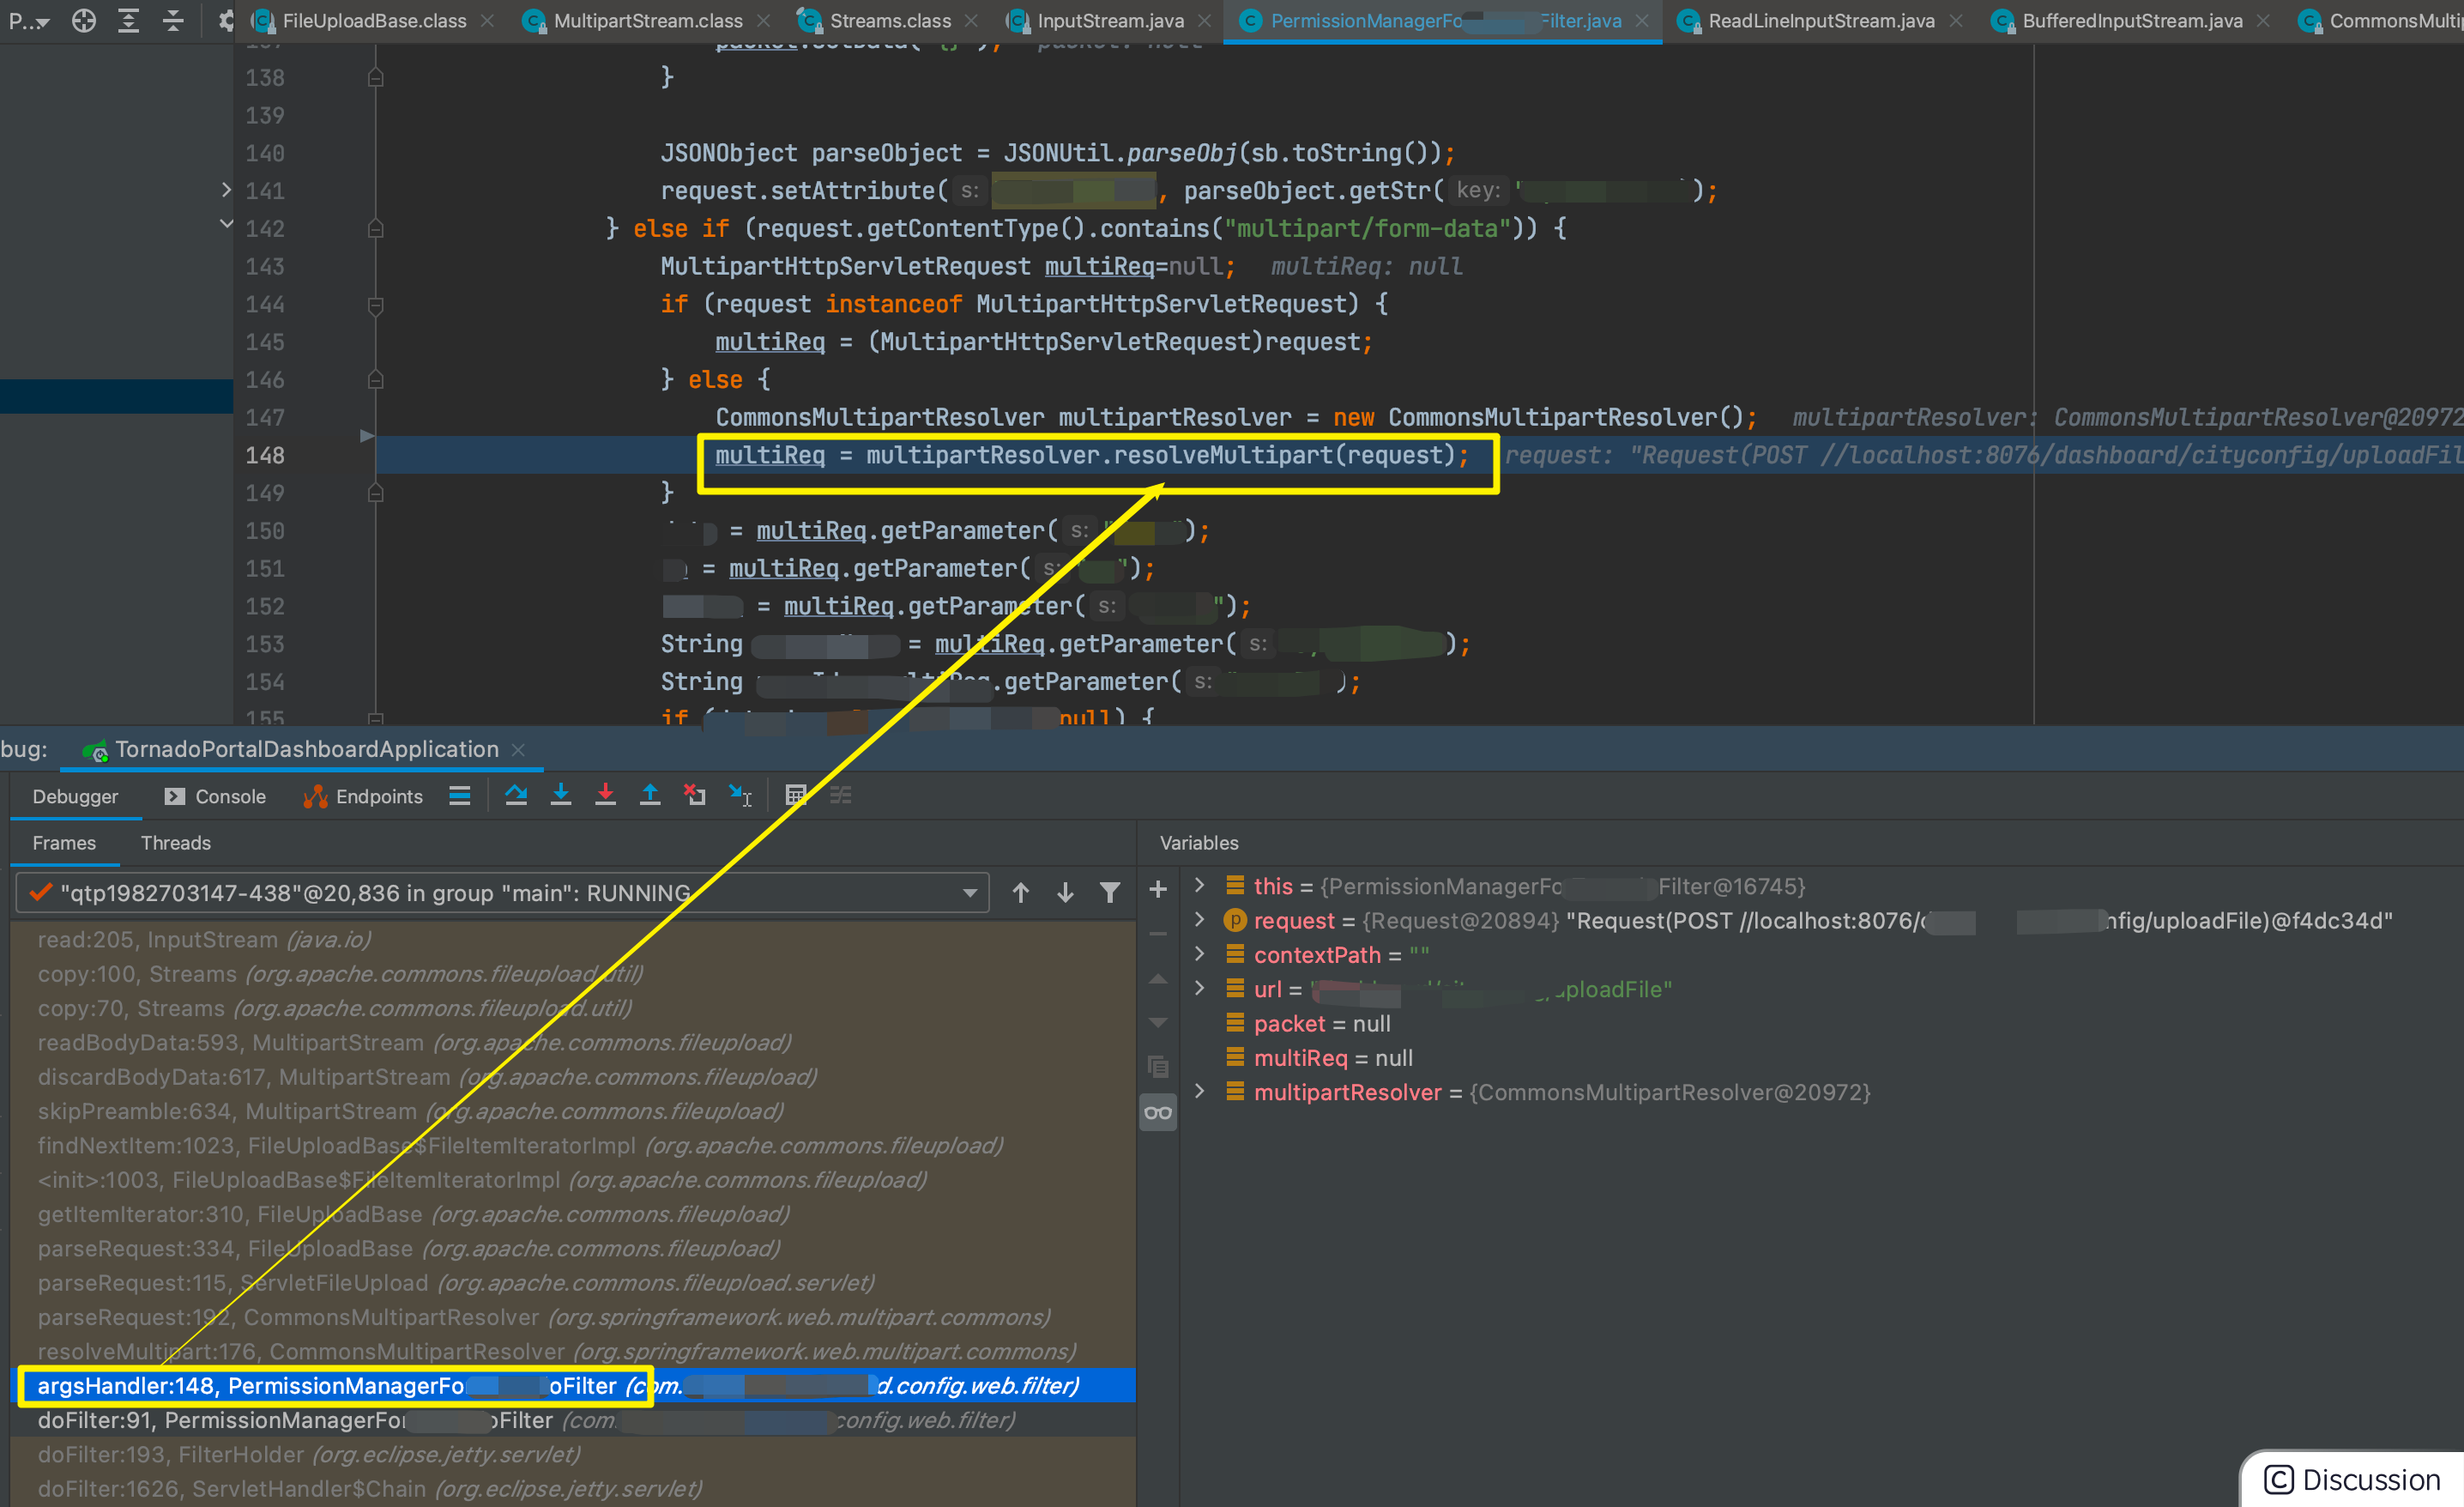Select frame 'readBodyData:593, MultipartStream'
Screen dimensions: 2464x1507
pos(572,1043)
